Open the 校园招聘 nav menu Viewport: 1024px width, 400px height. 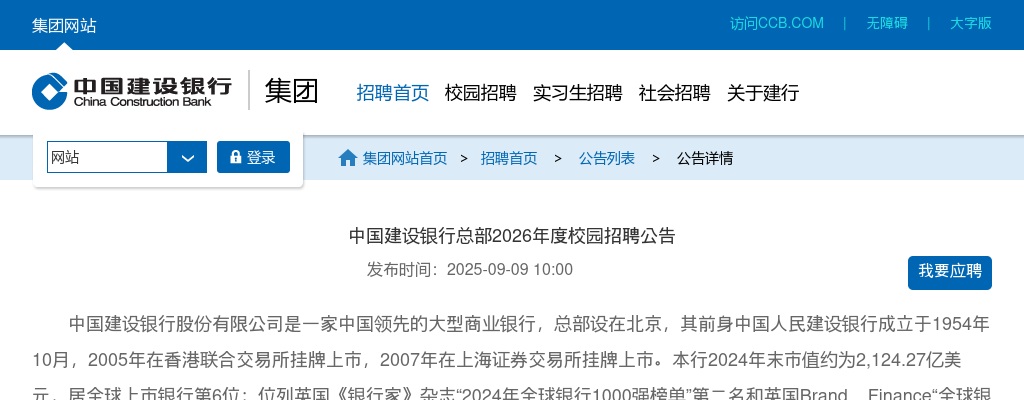pos(481,93)
